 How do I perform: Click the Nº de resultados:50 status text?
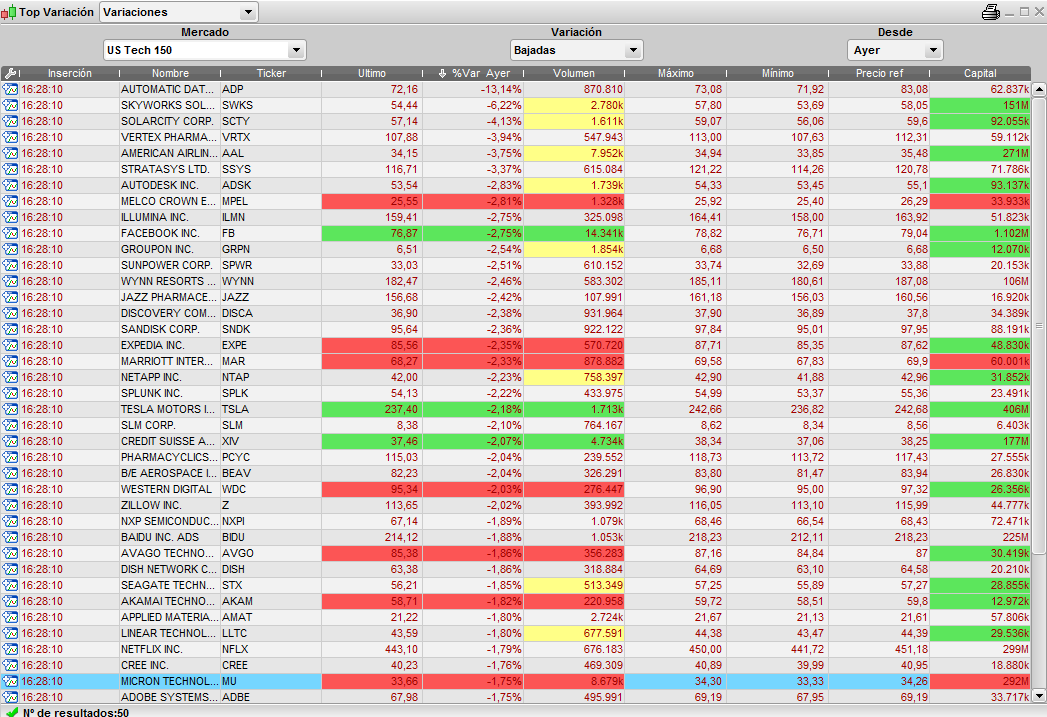coord(75,712)
